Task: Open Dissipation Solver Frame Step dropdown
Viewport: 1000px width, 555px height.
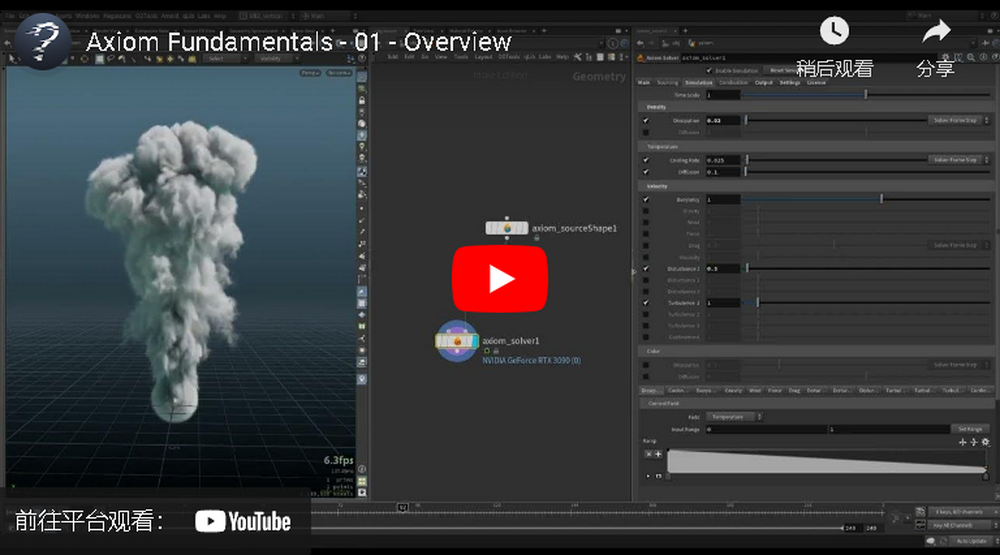Action: [x=959, y=121]
